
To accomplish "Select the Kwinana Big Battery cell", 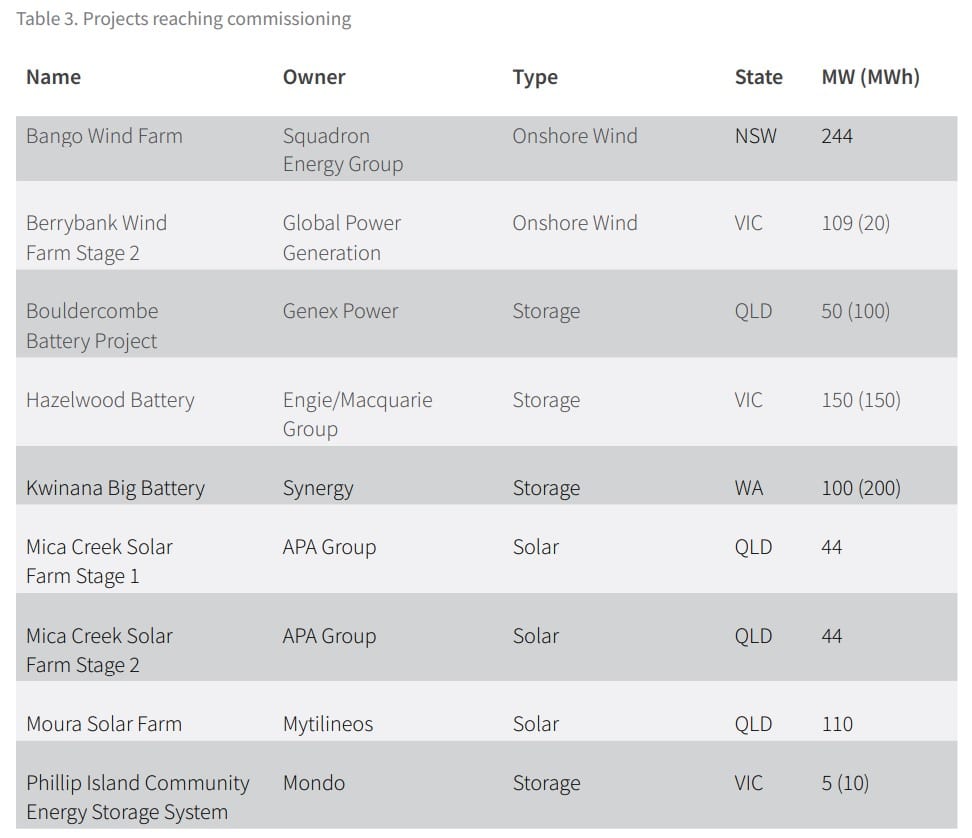I will [115, 488].
